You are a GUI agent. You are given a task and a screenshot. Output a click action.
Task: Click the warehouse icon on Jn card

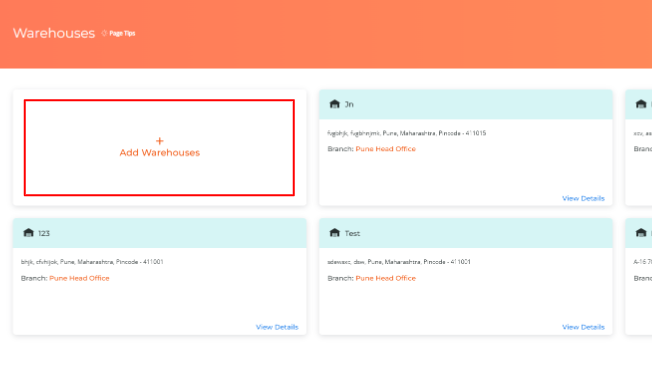tap(335, 104)
